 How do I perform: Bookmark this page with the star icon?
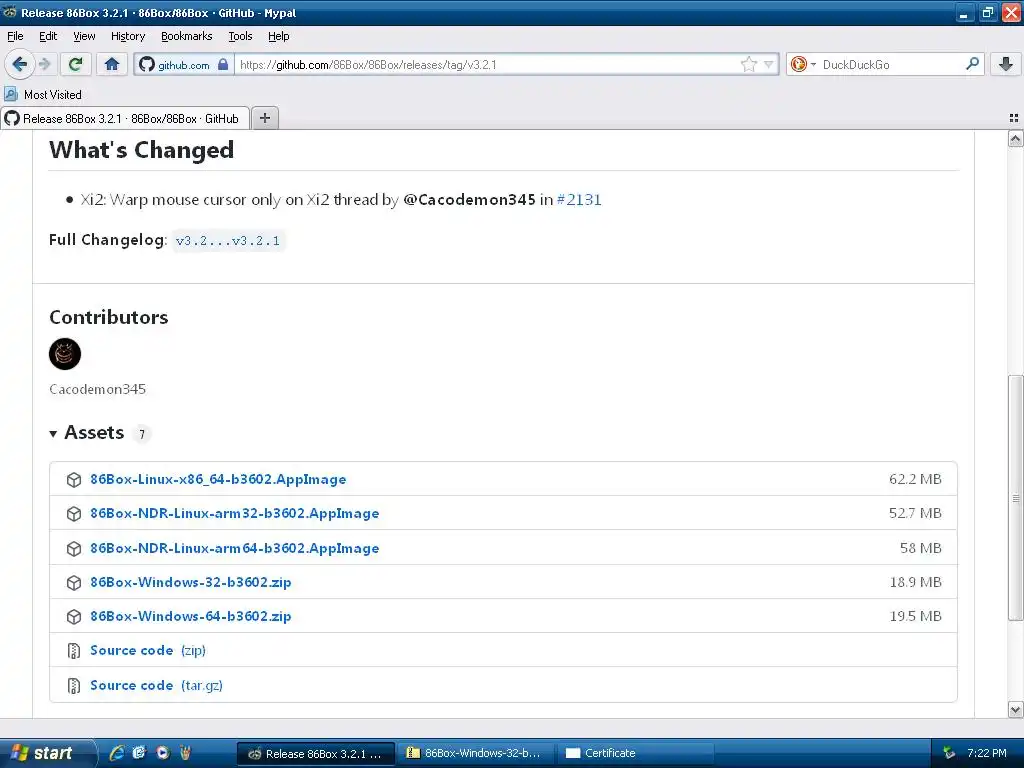tap(749, 64)
